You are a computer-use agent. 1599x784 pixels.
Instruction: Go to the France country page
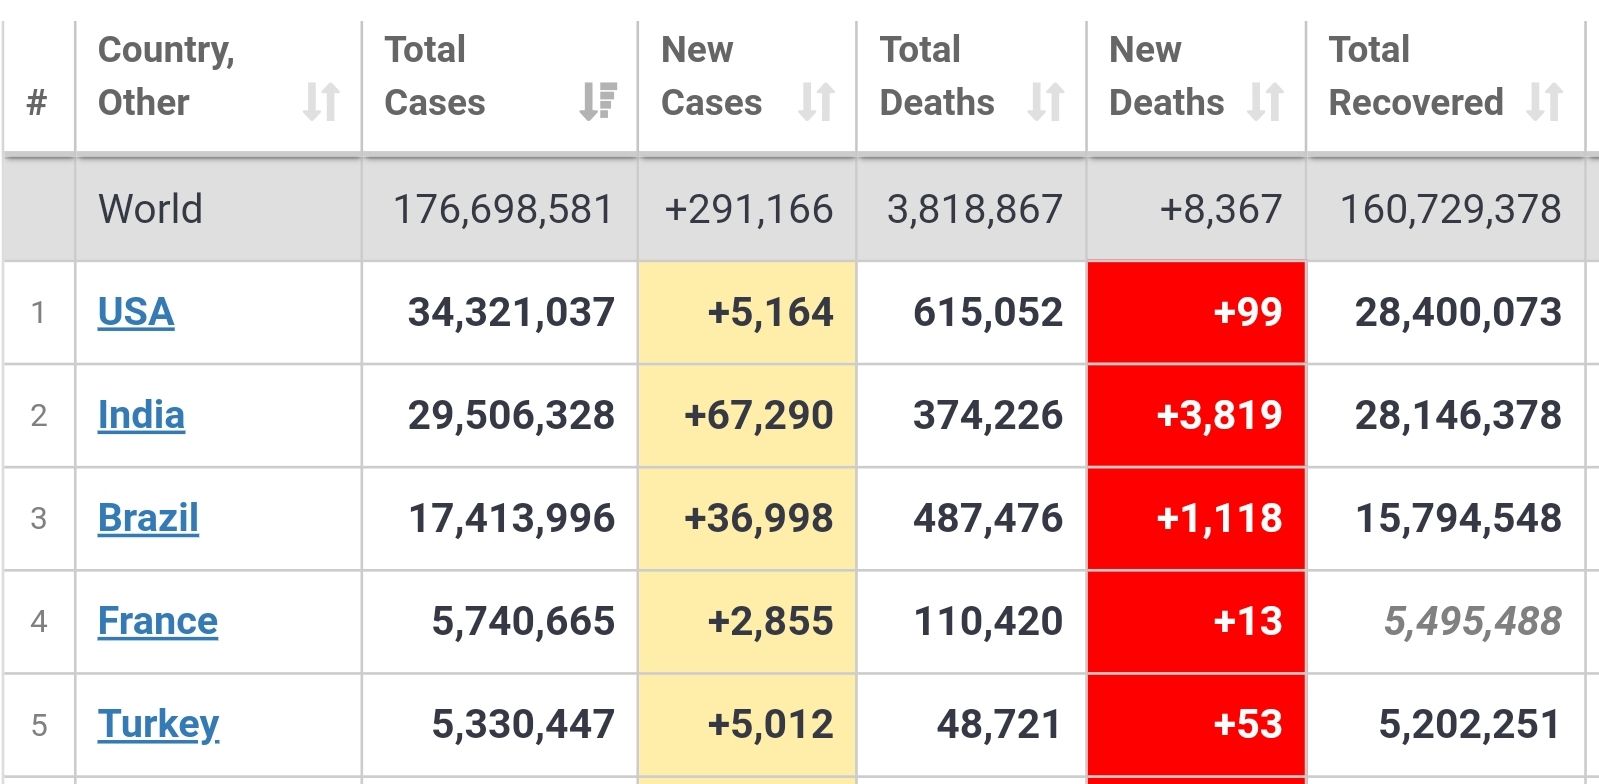click(158, 621)
